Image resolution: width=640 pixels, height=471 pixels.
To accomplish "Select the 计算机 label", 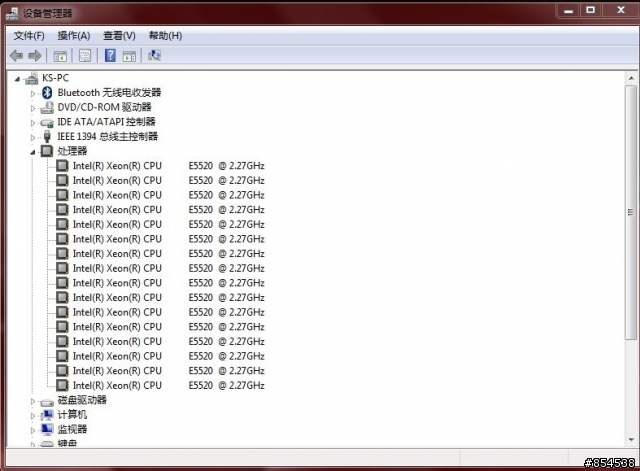I will point(72,415).
